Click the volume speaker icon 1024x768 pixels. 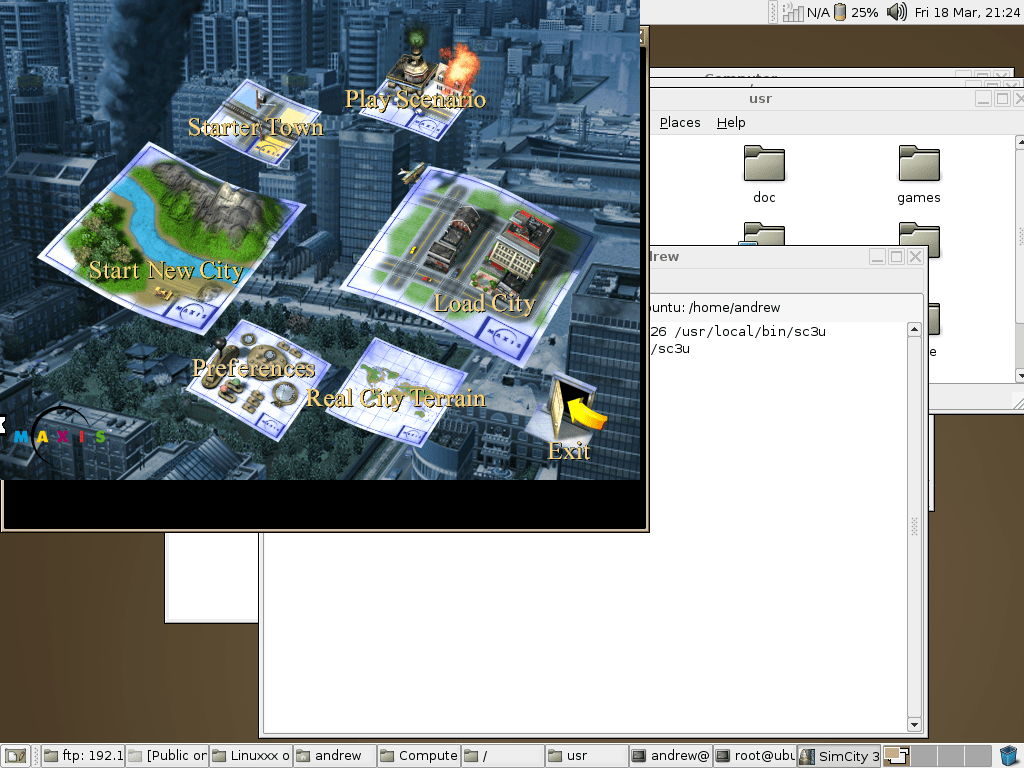pos(896,12)
